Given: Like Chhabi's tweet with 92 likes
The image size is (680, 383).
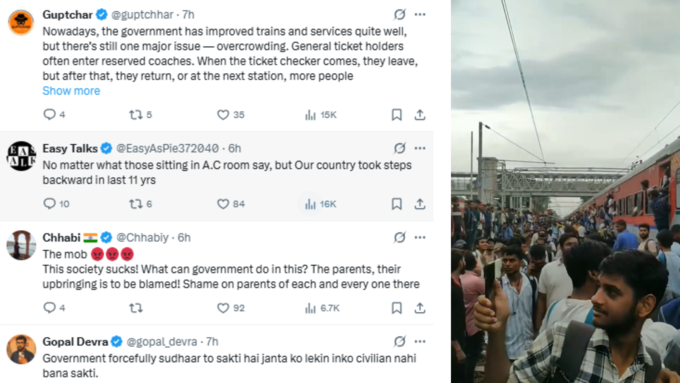Looking at the screenshot, I should click(x=231, y=308).
